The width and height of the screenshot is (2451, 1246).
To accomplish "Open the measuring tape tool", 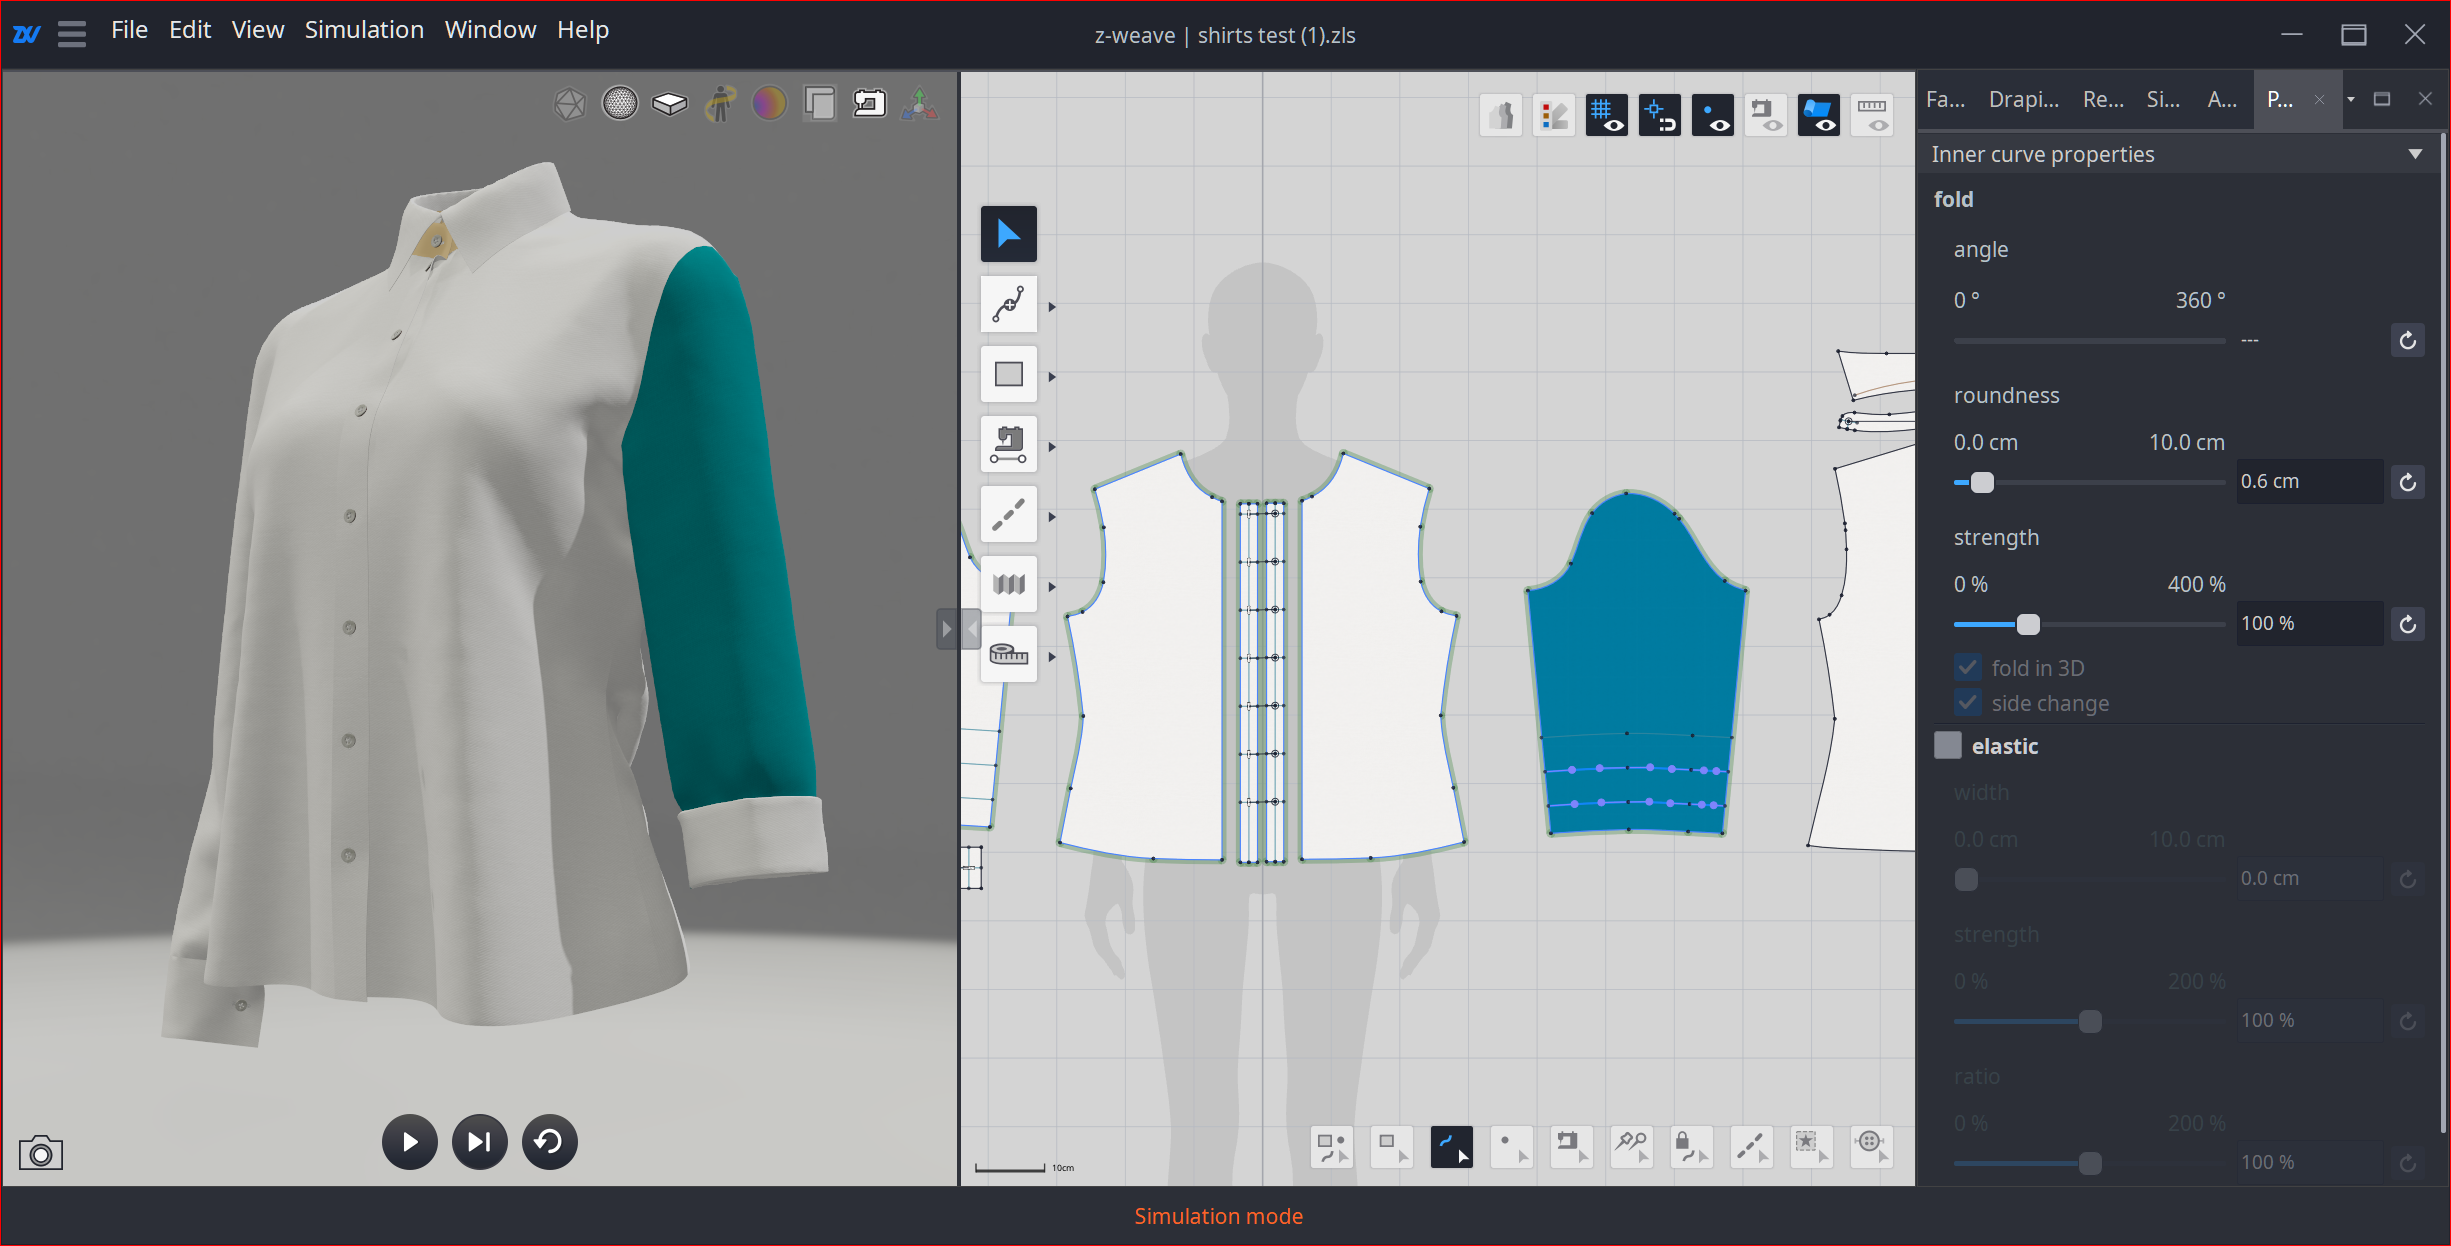I will point(1008,654).
